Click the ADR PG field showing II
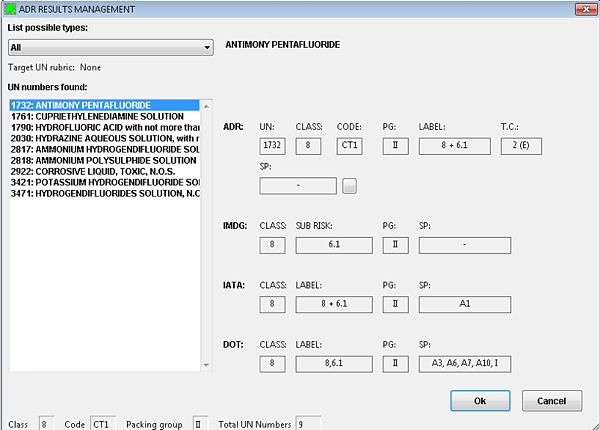The image size is (600, 430). [x=395, y=146]
